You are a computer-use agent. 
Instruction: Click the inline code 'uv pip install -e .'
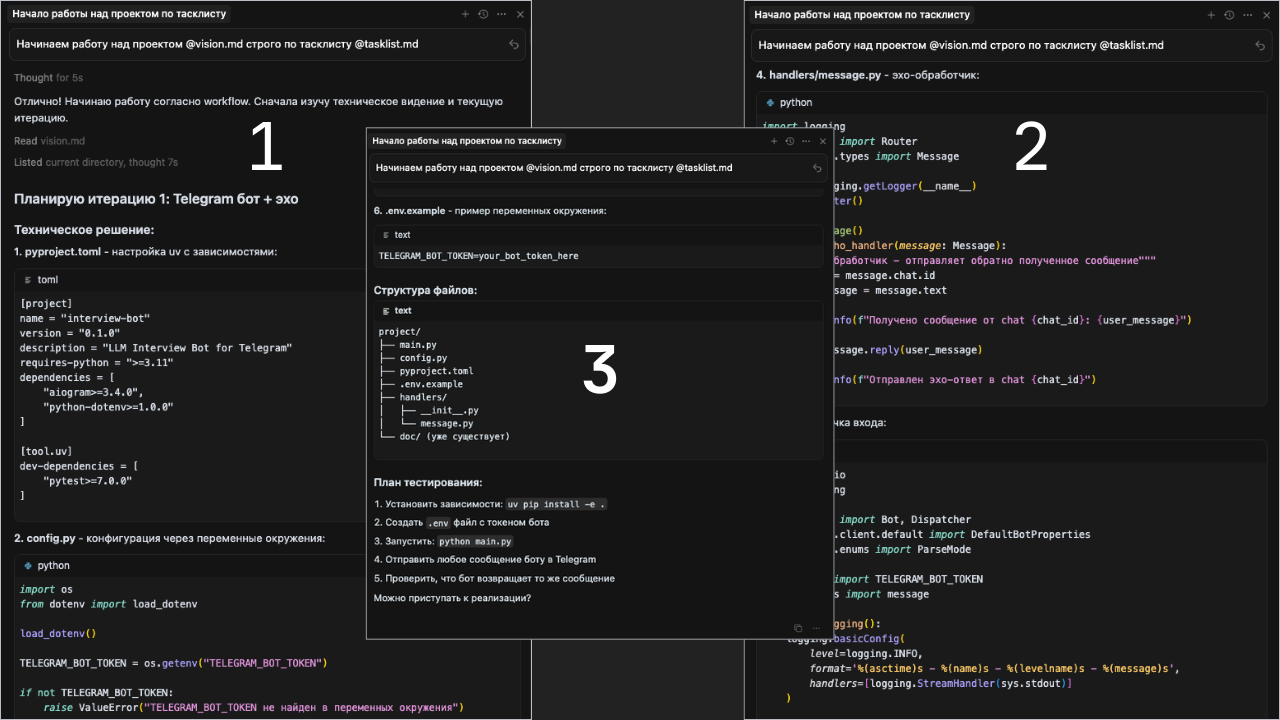point(556,505)
